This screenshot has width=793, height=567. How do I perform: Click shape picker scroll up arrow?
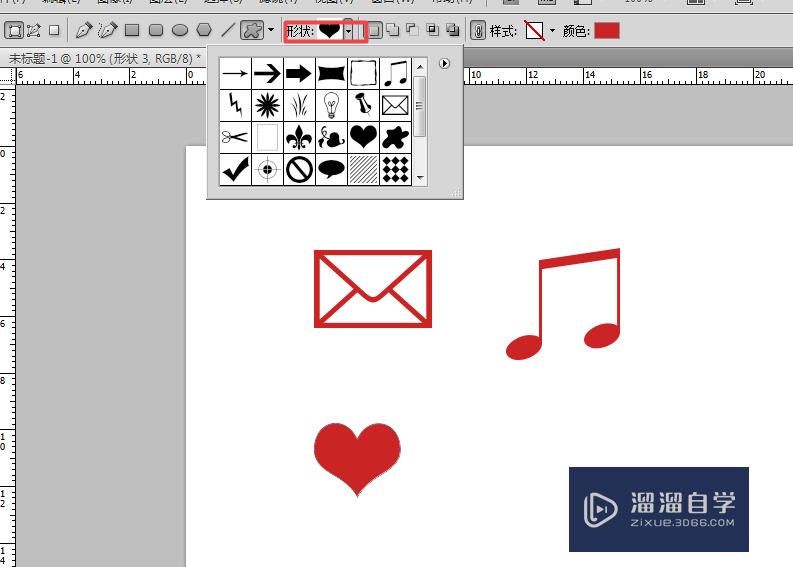tap(420, 67)
